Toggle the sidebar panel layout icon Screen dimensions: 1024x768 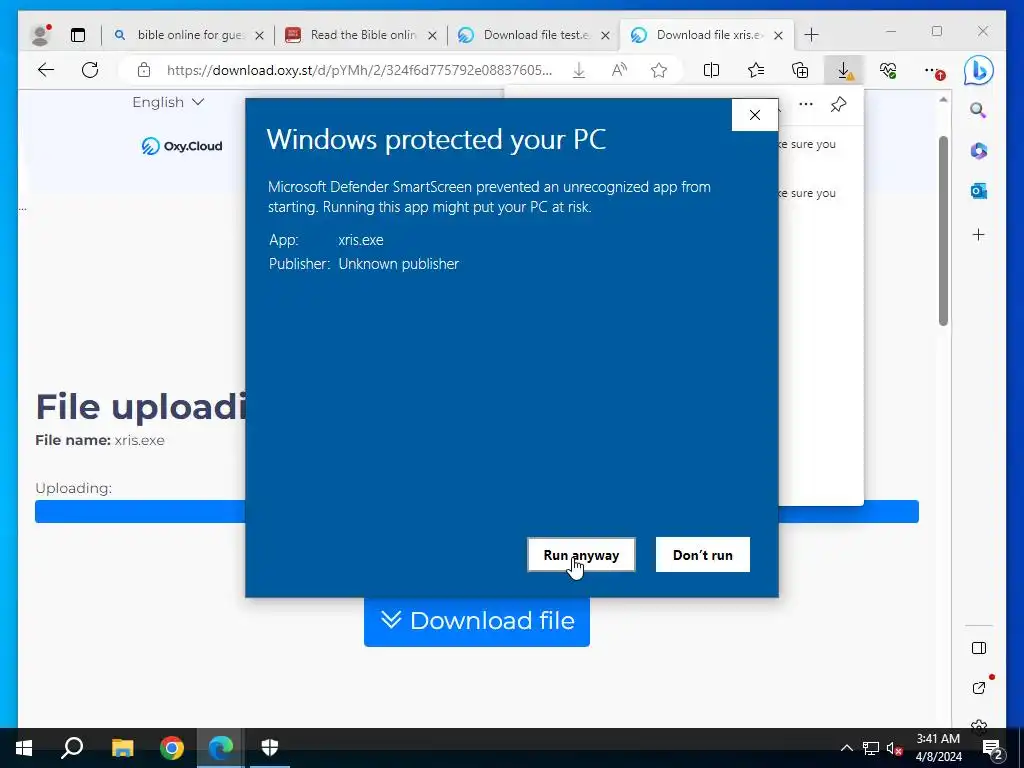coord(978,648)
